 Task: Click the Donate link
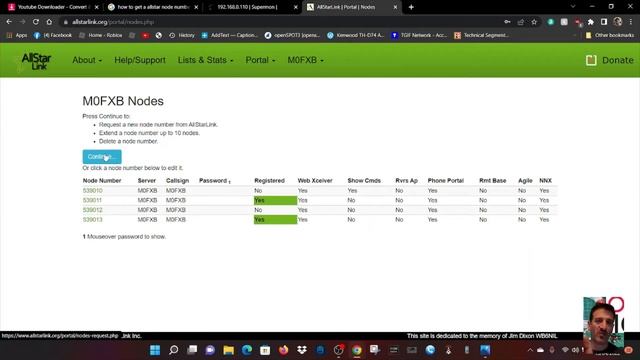point(618,60)
